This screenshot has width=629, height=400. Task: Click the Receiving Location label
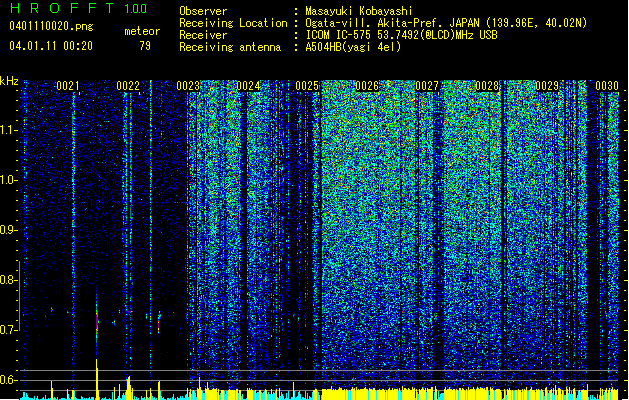click(233, 23)
